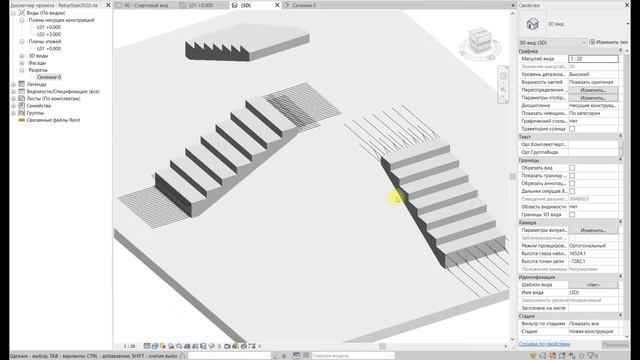
Task: Expand the Легенды node
Action: 13,84
